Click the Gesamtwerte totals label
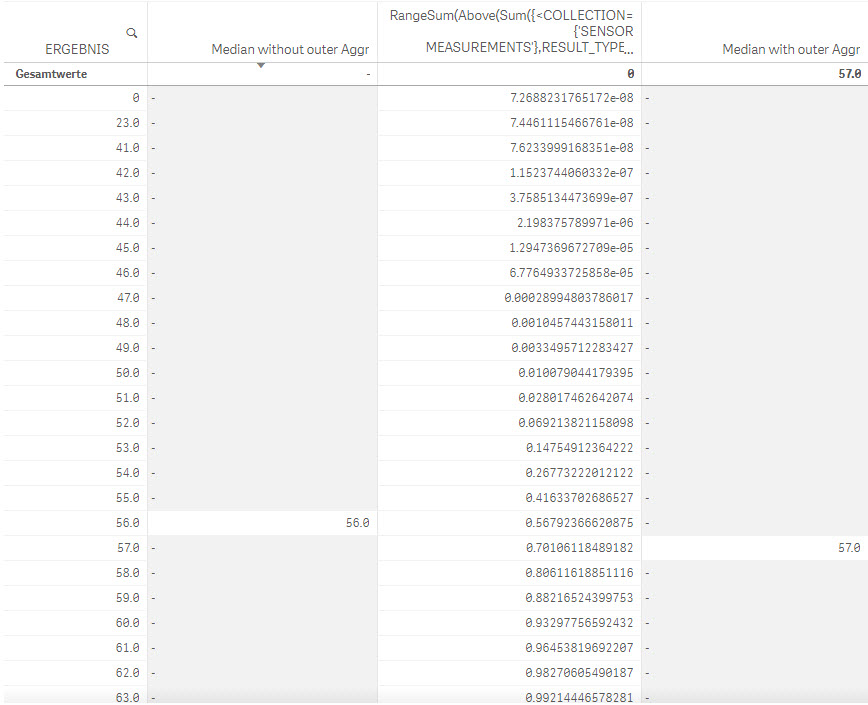 pyautogui.click(x=51, y=74)
